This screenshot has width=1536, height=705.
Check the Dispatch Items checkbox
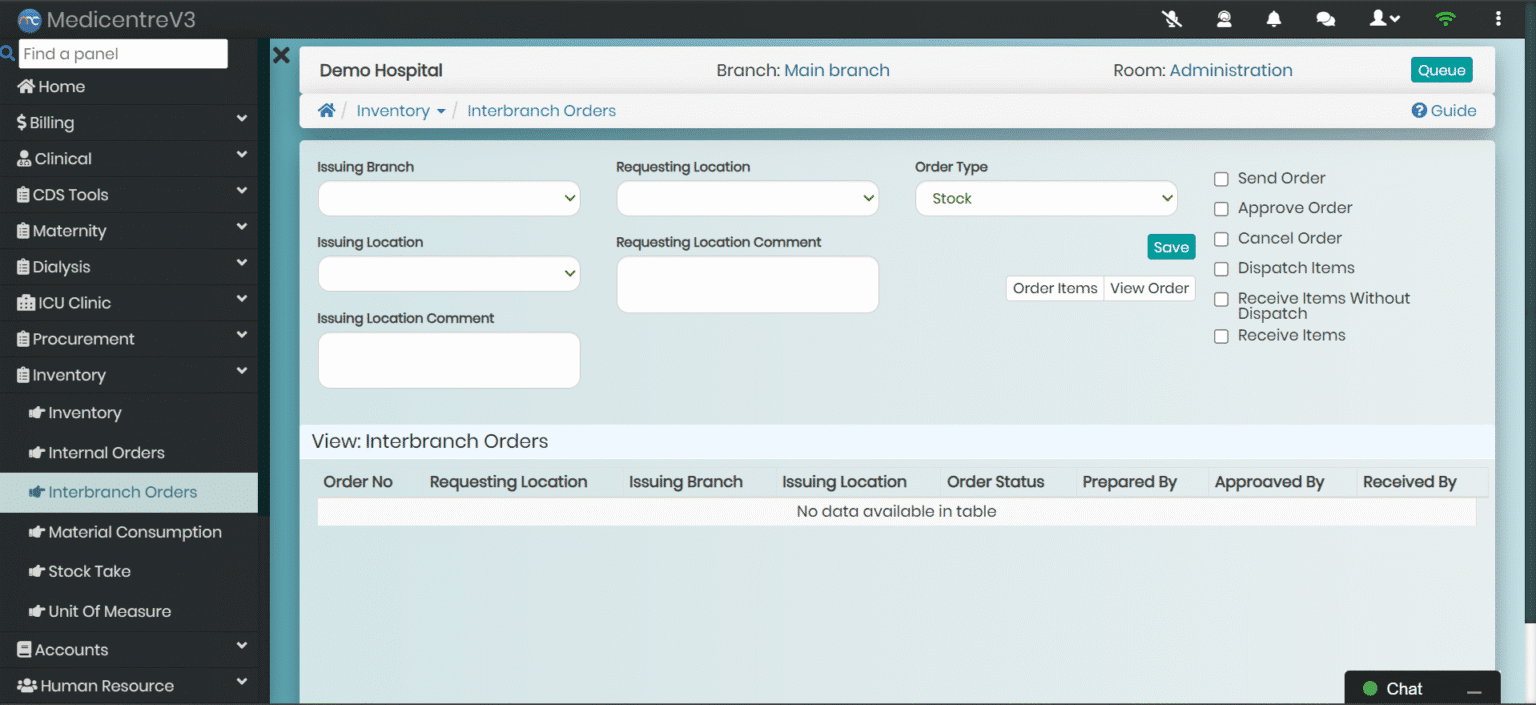1221,269
